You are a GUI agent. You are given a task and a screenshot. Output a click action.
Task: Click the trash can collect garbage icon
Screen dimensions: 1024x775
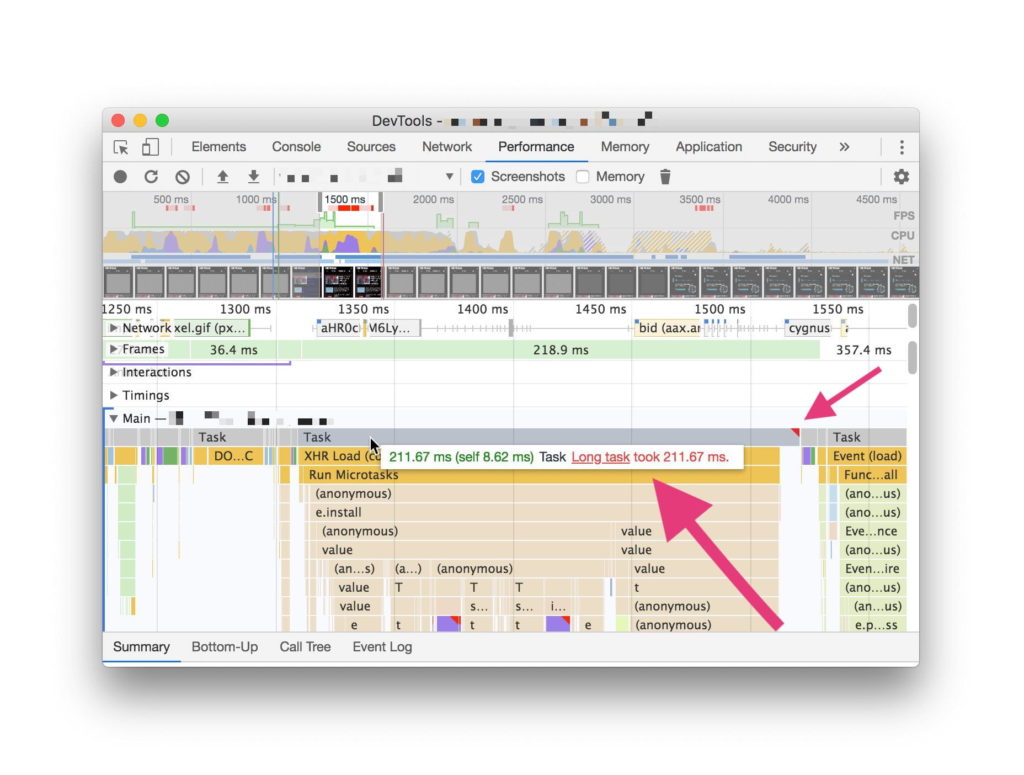coord(665,177)
